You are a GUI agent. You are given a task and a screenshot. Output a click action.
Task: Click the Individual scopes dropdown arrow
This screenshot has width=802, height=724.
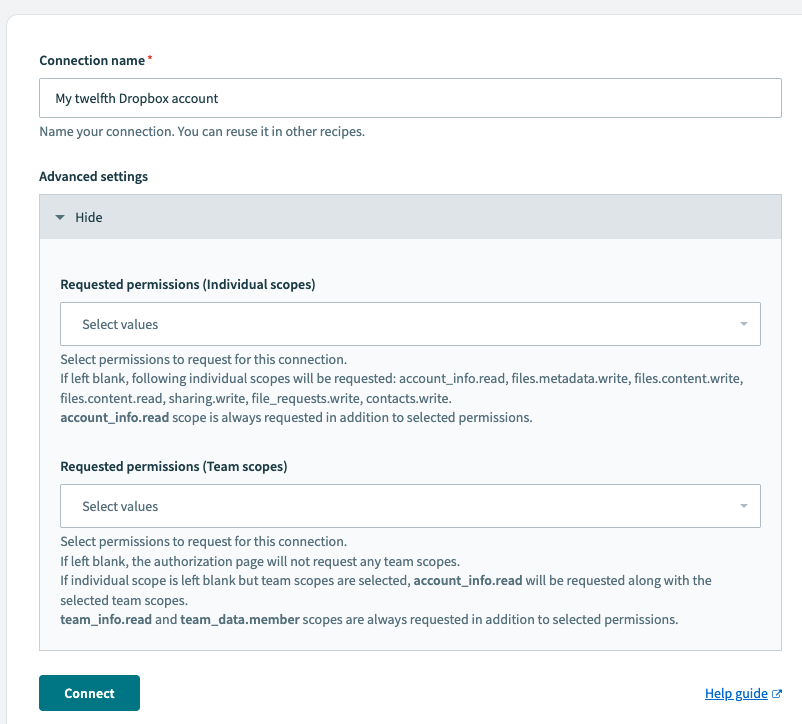(x=743, y=324)
